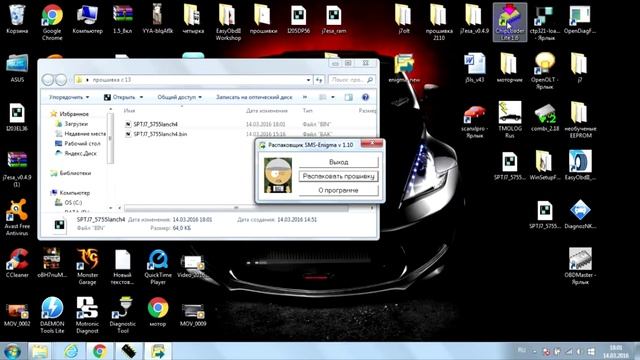
Task: Select the Diagnostic Tool desktop icon
Action: coord(122,315)
